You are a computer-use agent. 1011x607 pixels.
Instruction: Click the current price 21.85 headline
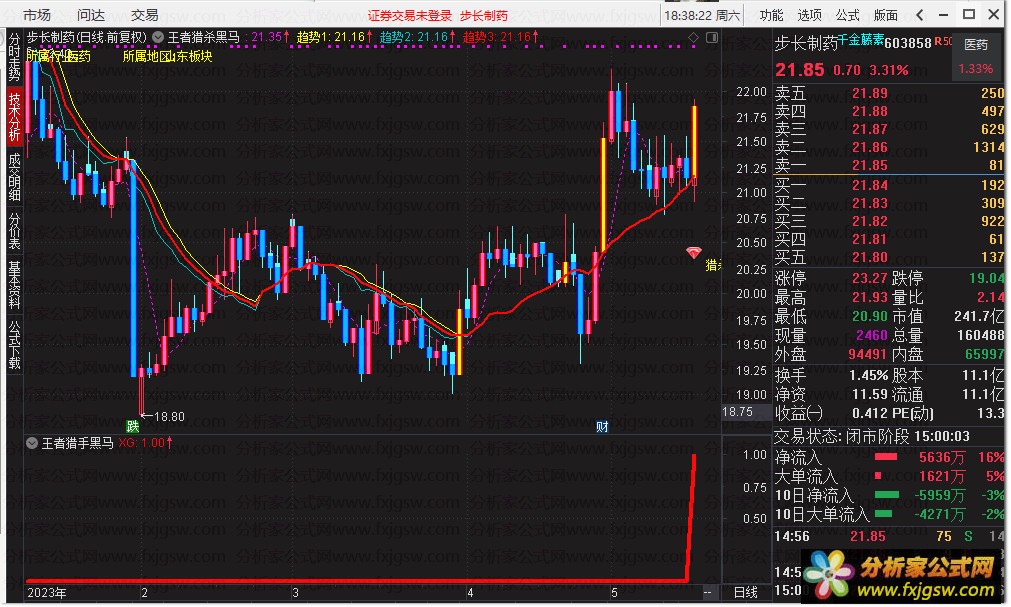[800, 70]
